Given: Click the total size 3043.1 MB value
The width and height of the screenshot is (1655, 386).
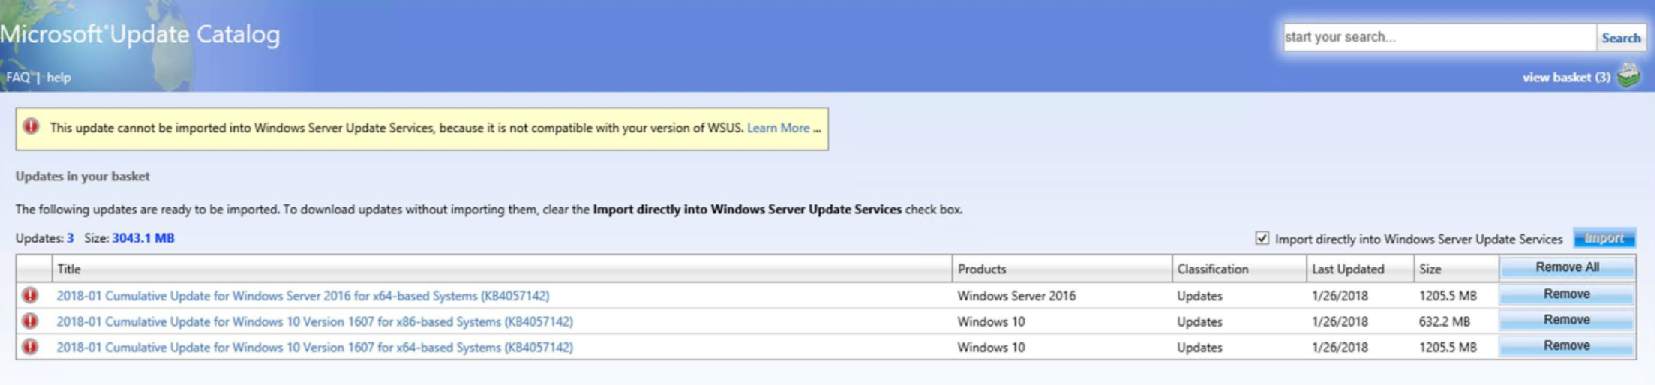Looking at the screenshot, I should (x=143, y=238).
